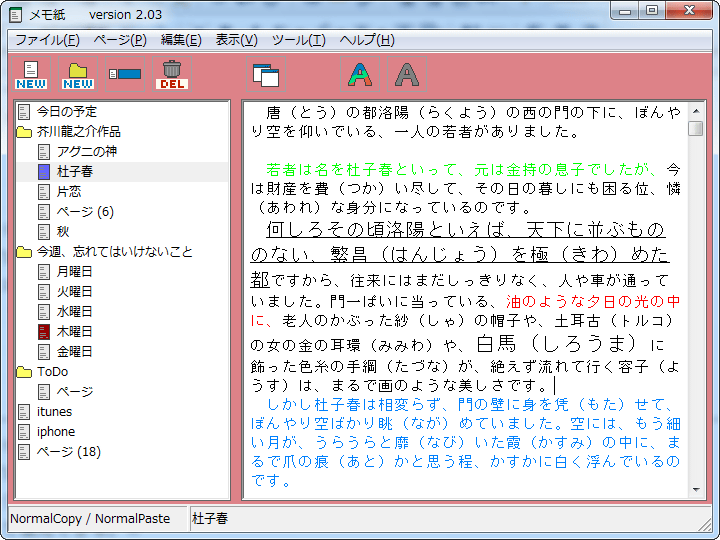Click the page icon beside ページ (18)

coord(24,452)
